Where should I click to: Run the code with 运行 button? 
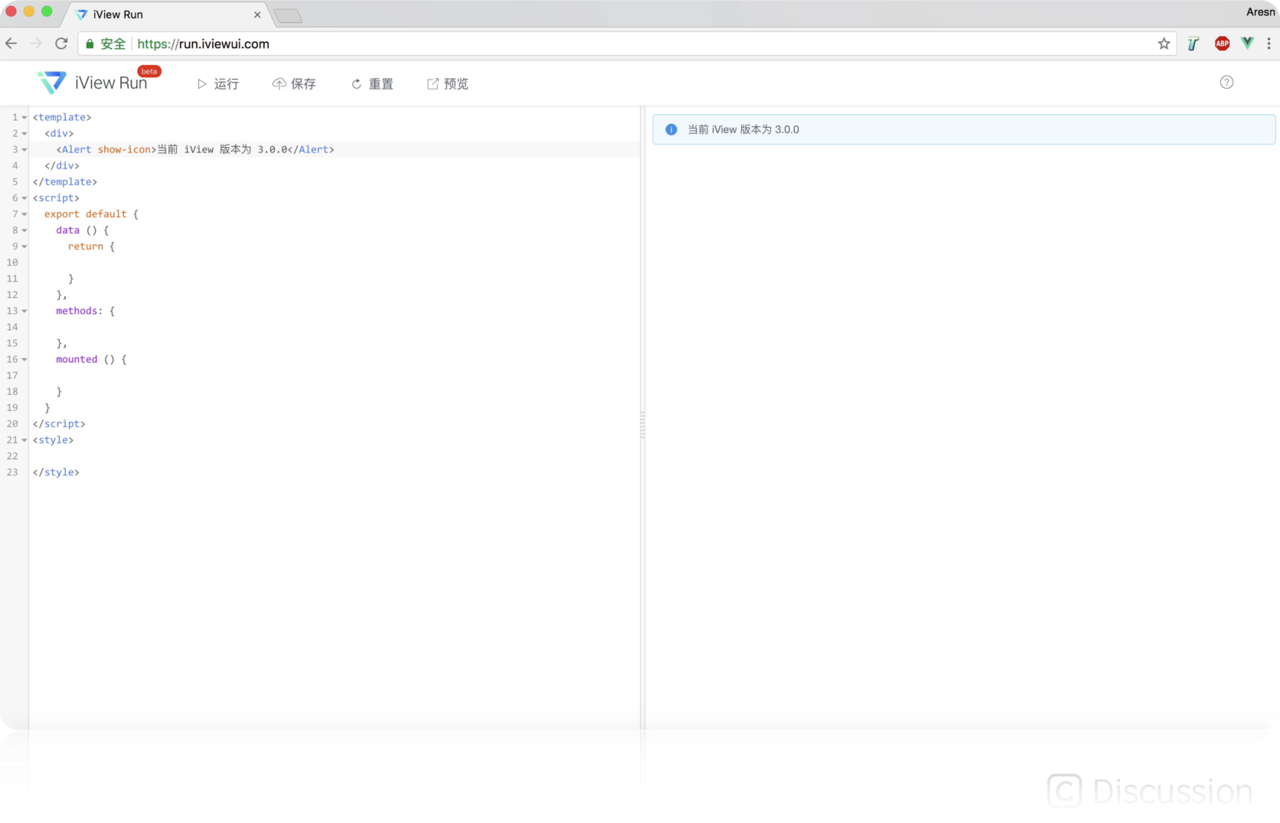click(x=217, y=84)
